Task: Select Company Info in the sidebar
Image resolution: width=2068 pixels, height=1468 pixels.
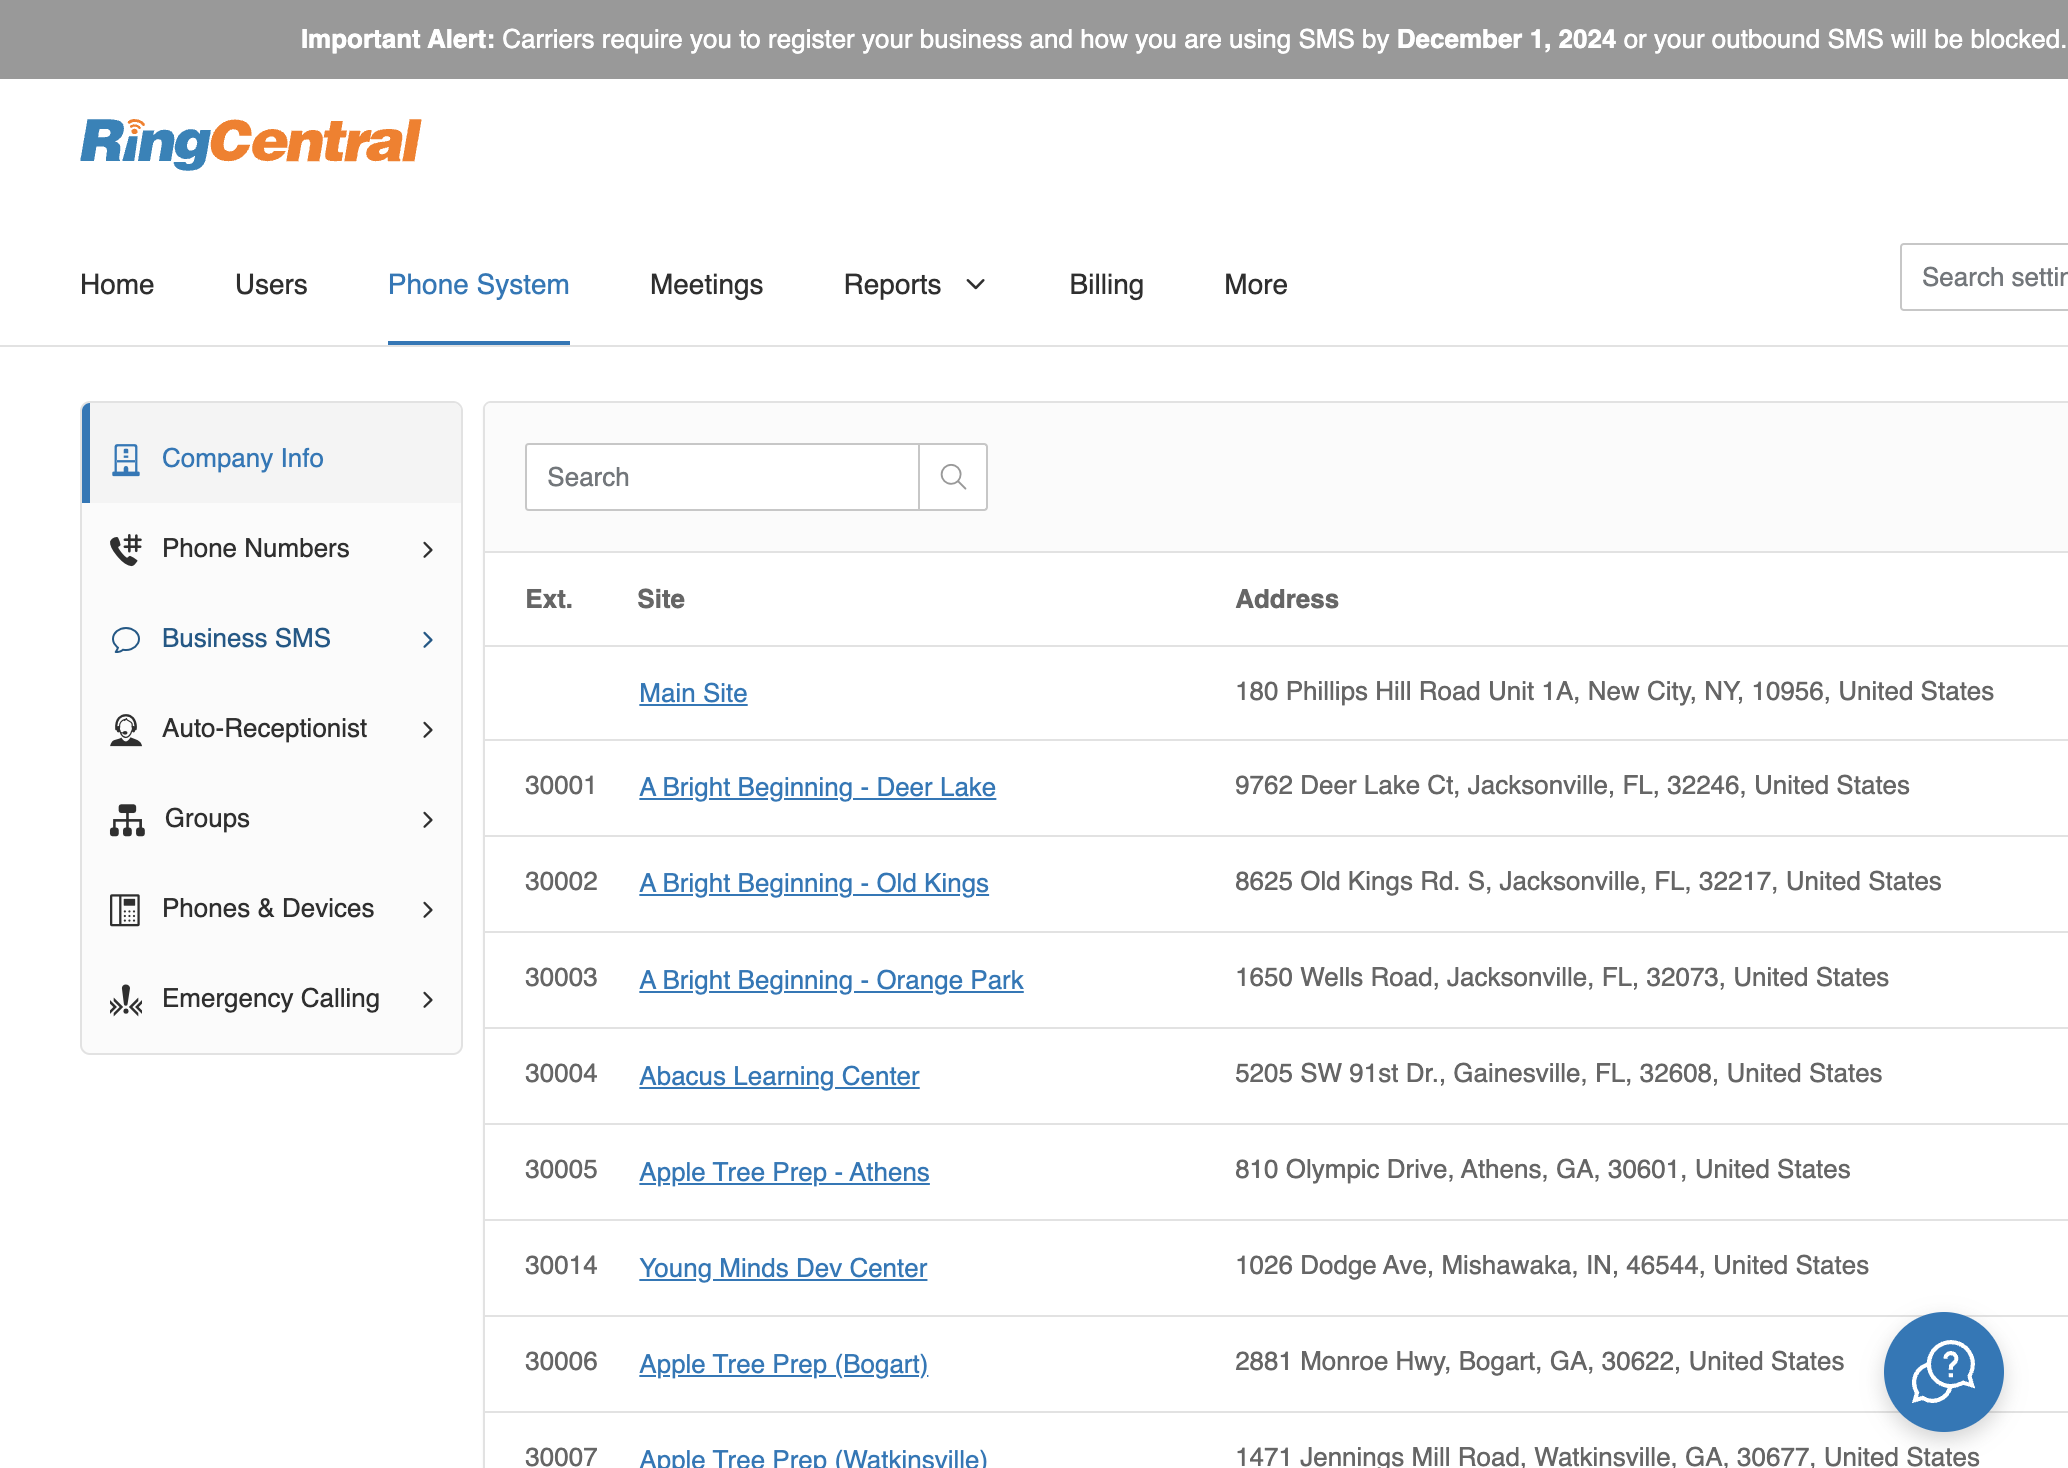Action: 272,458
